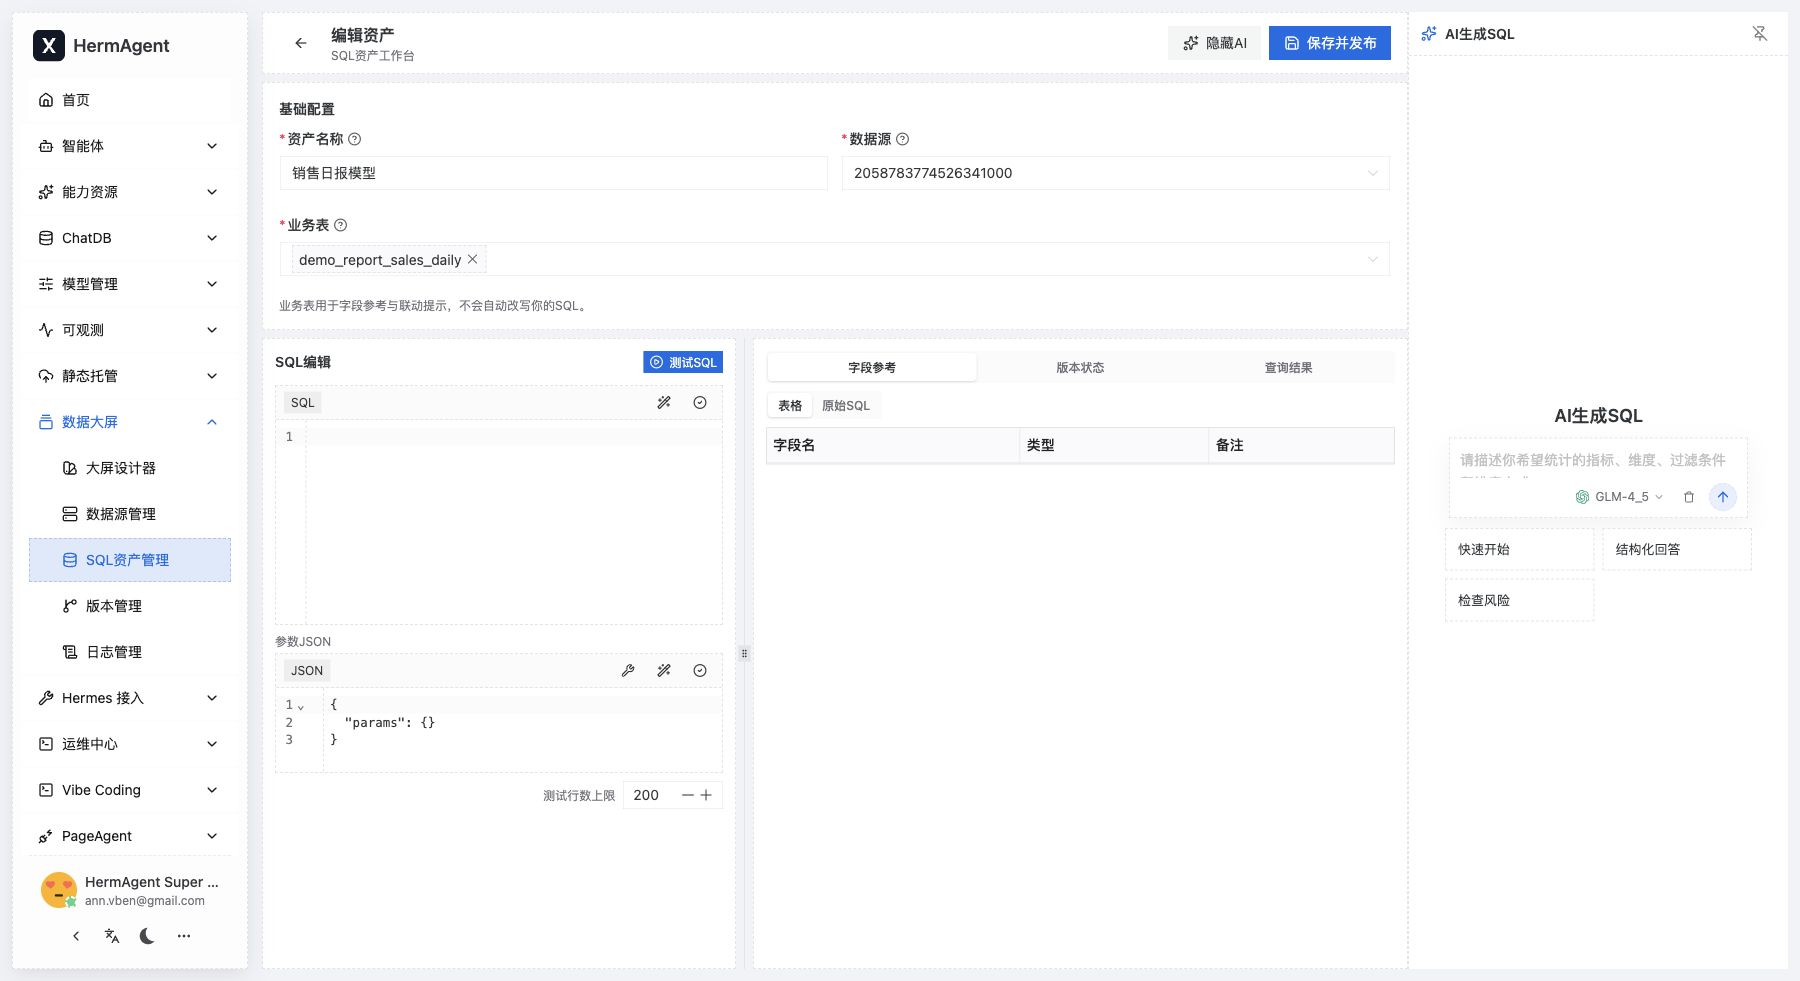Expand 可观测 menu

(130, 330)
